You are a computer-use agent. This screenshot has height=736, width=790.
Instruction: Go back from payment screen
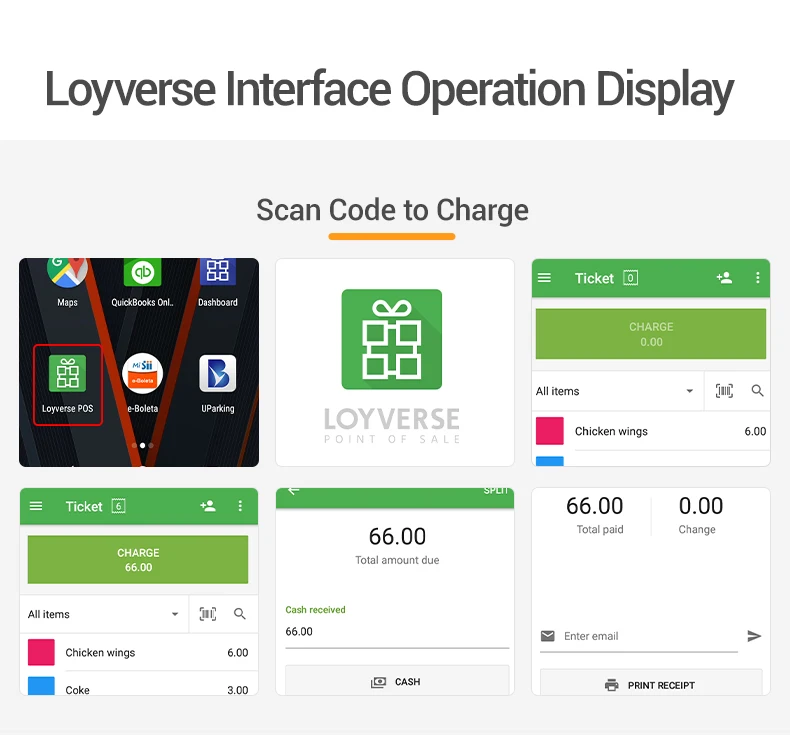[x=294, y=491]
